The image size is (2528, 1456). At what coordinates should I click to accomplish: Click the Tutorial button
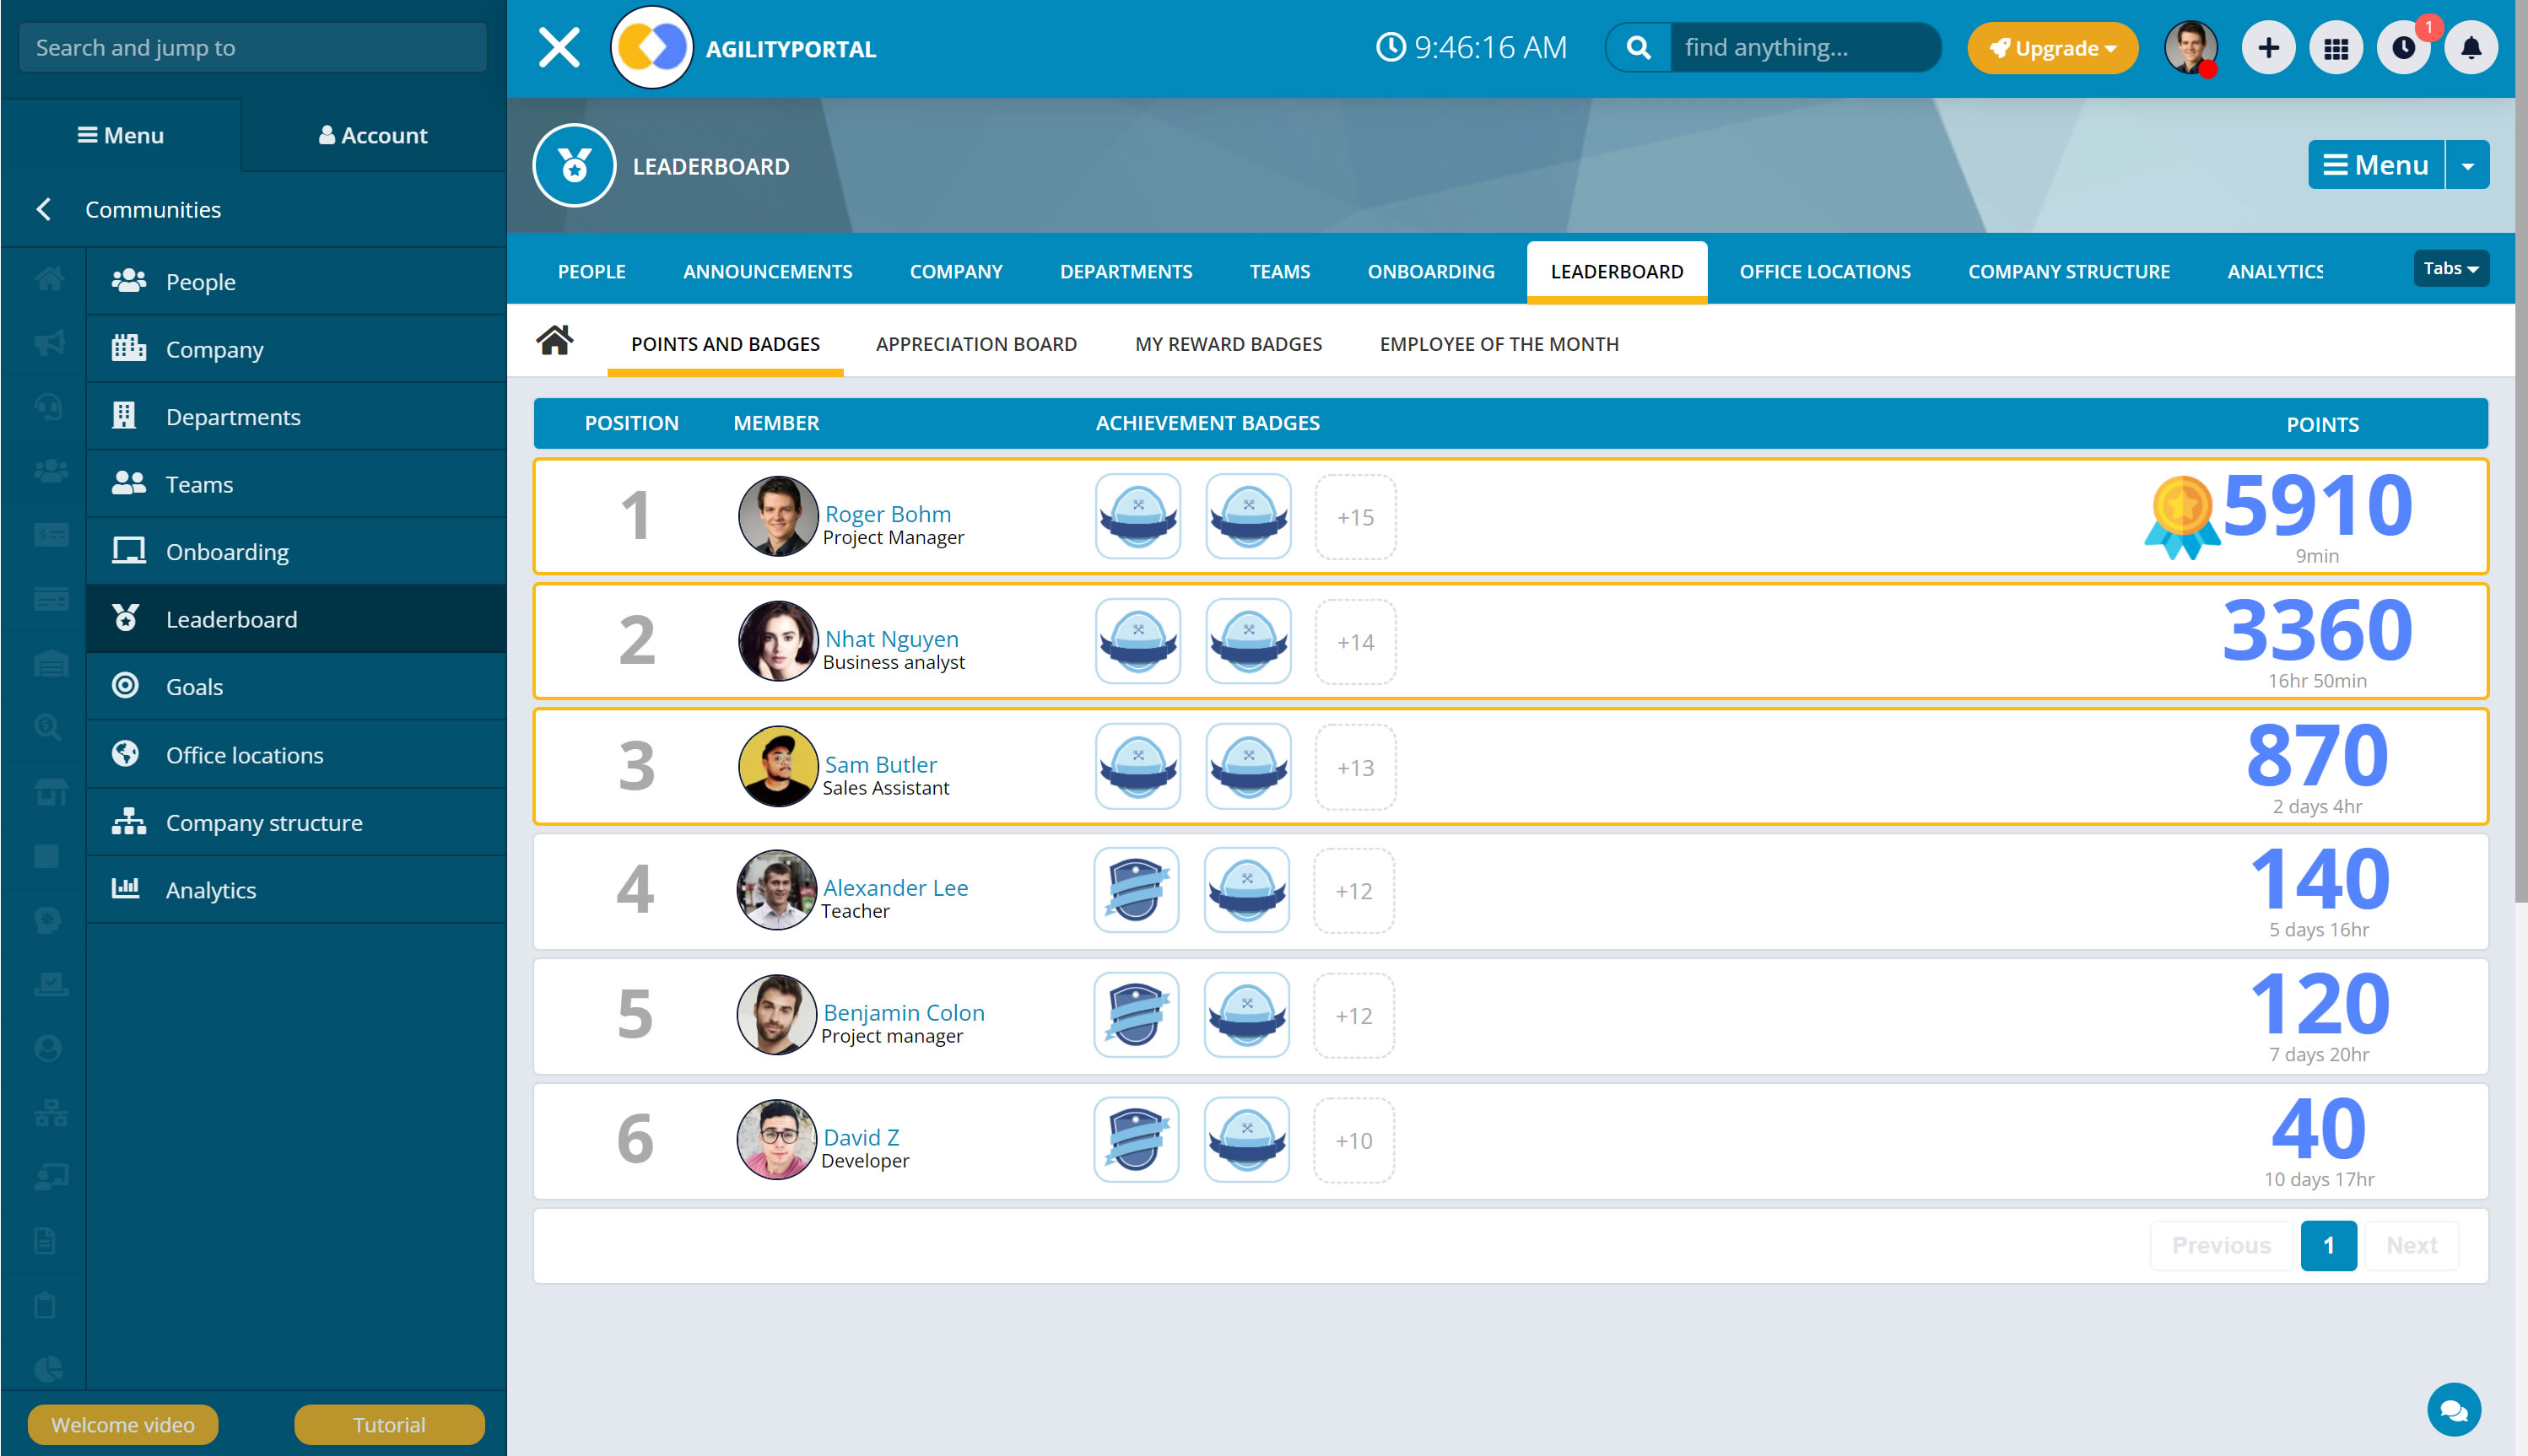[x=389, y=1424]
